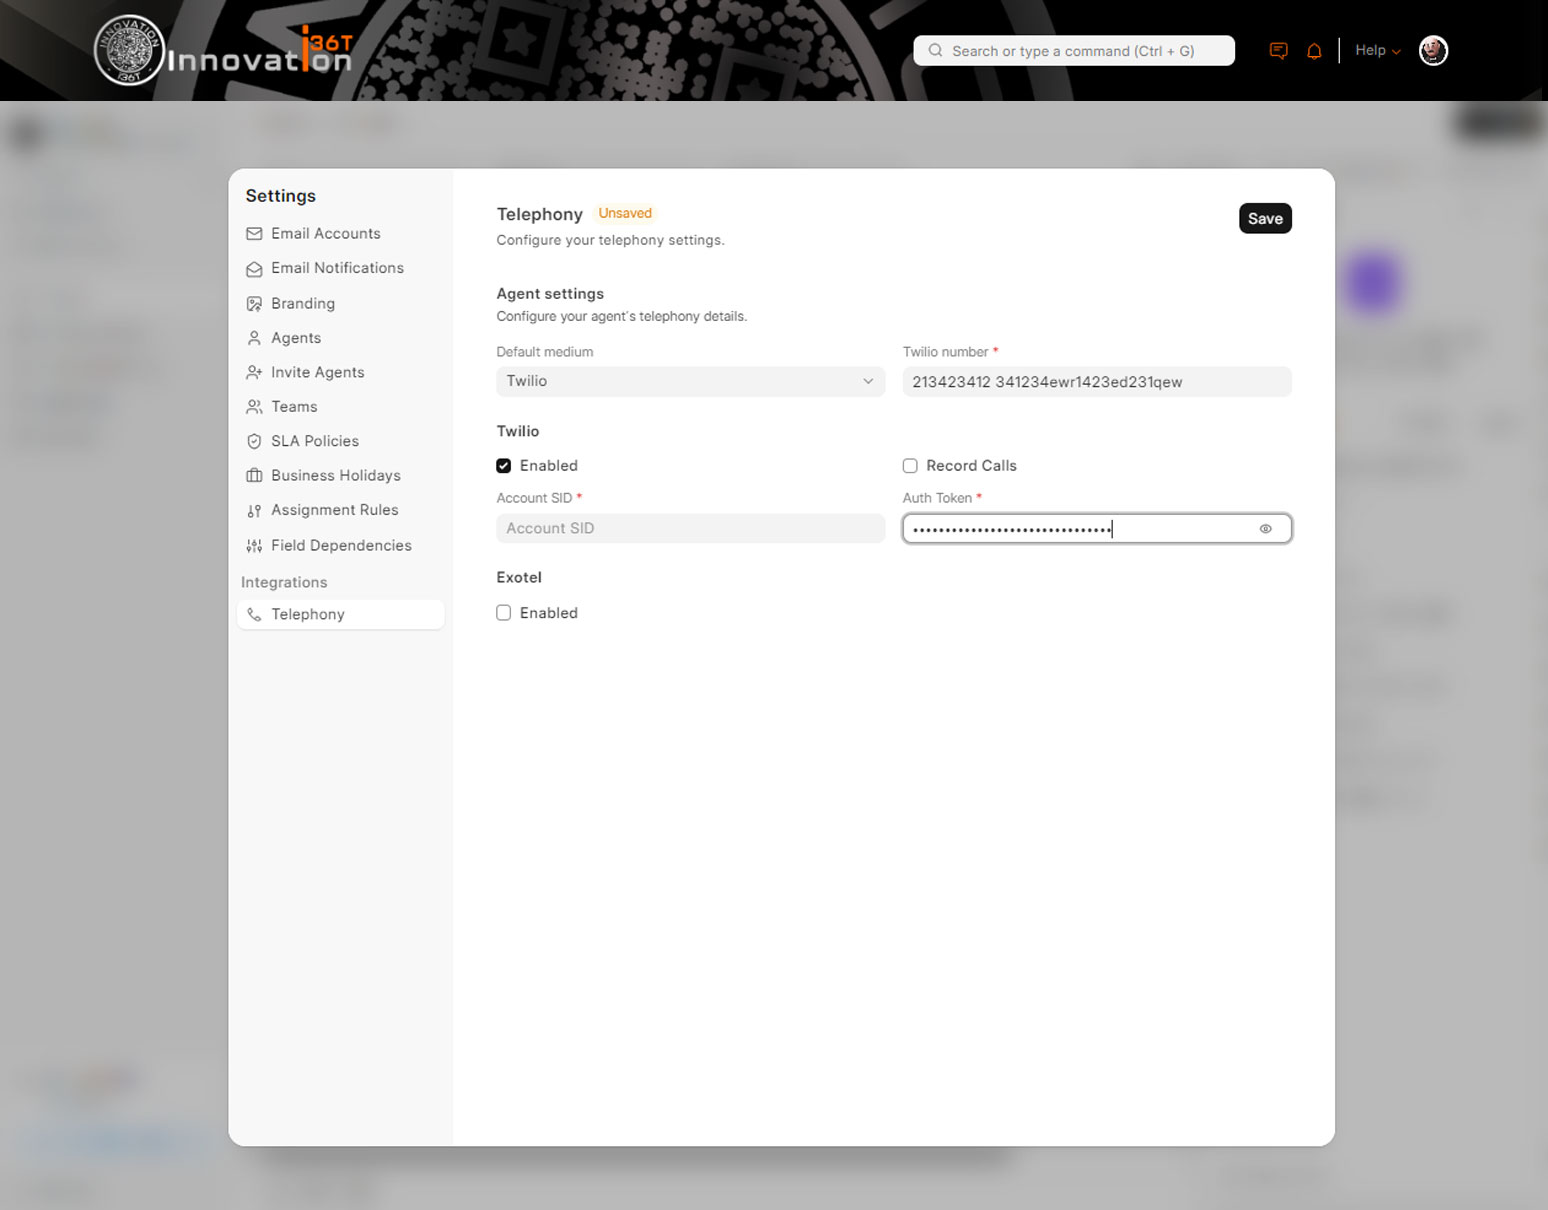Viewport: 1548px width, 1210px height.
Task: Enable the Record Calls checkbox
Action: tap(910, 466)
